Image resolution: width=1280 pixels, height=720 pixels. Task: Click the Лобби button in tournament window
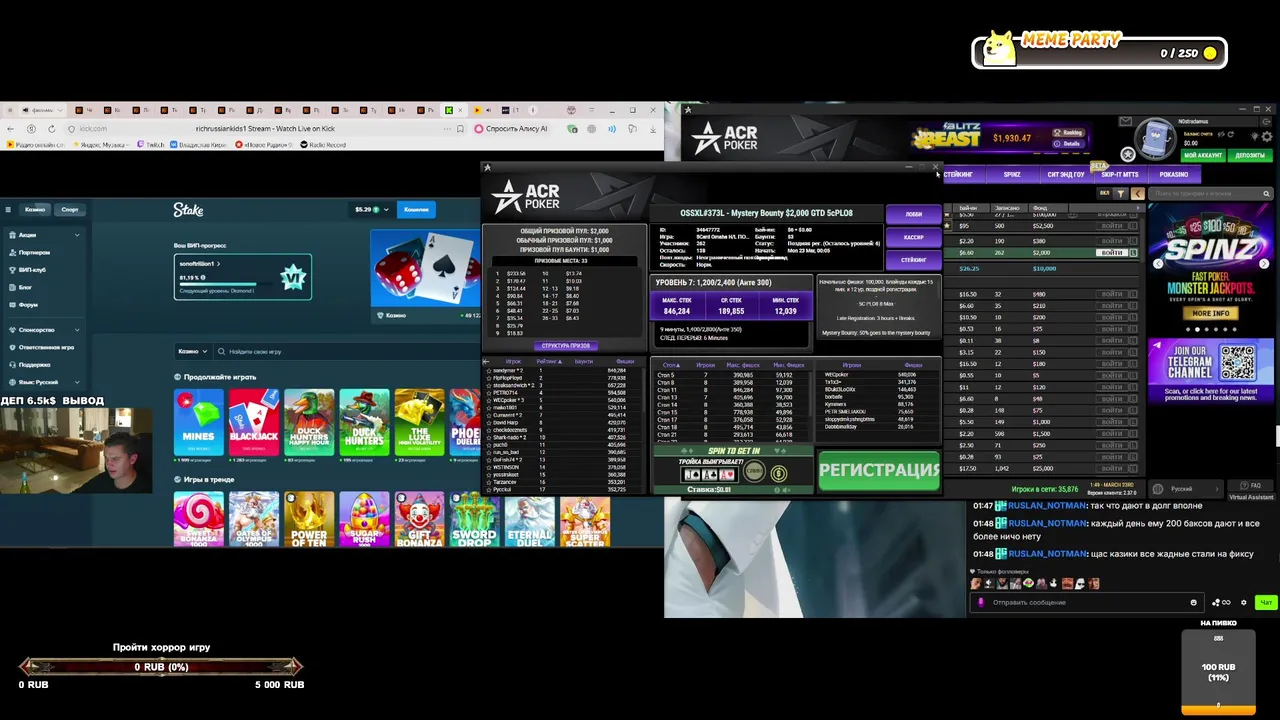pyautogui.click(x=914, y=214)
